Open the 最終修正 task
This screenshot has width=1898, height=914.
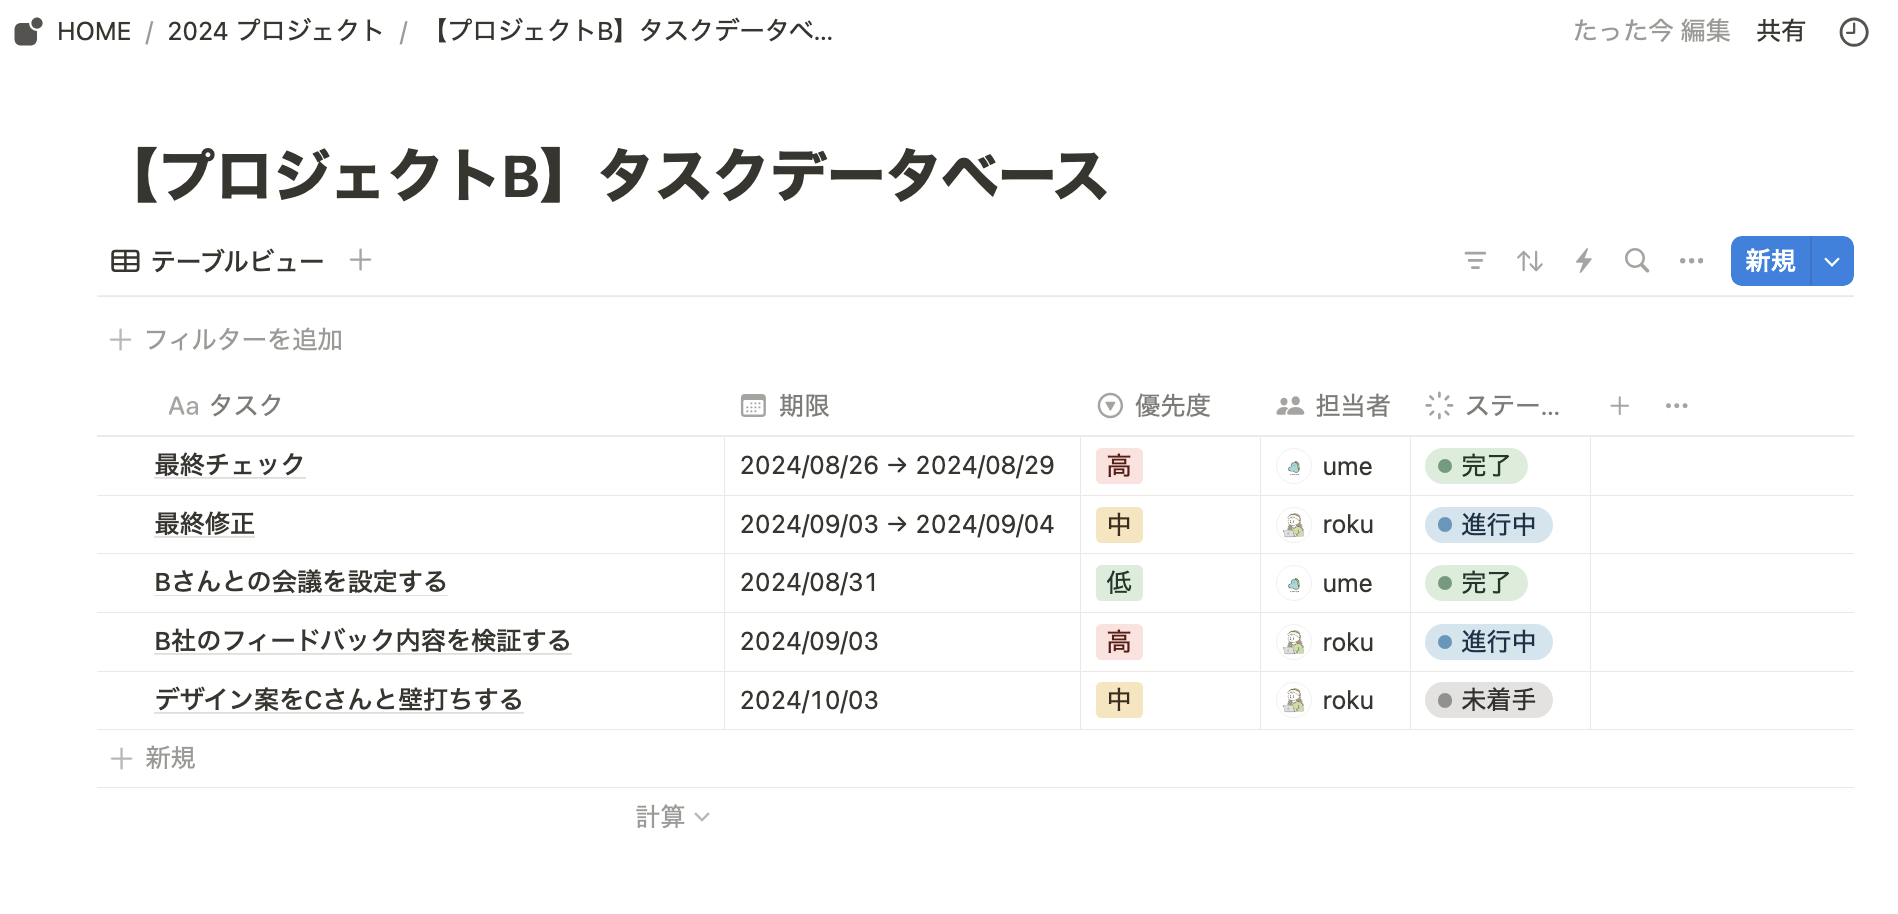click(x=204, y=524)
